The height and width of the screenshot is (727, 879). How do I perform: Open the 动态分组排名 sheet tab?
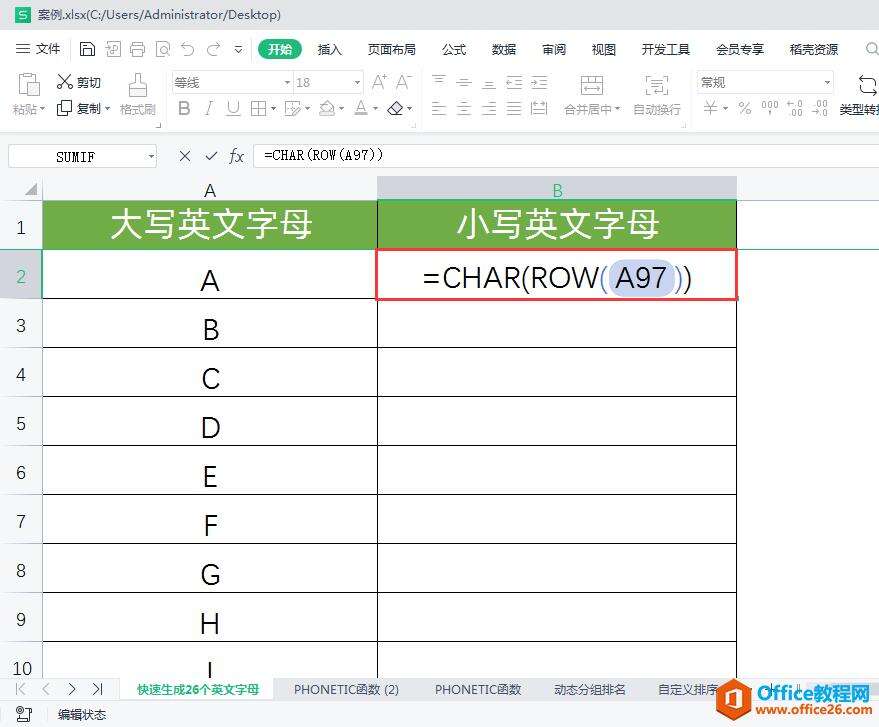point(589,689)
